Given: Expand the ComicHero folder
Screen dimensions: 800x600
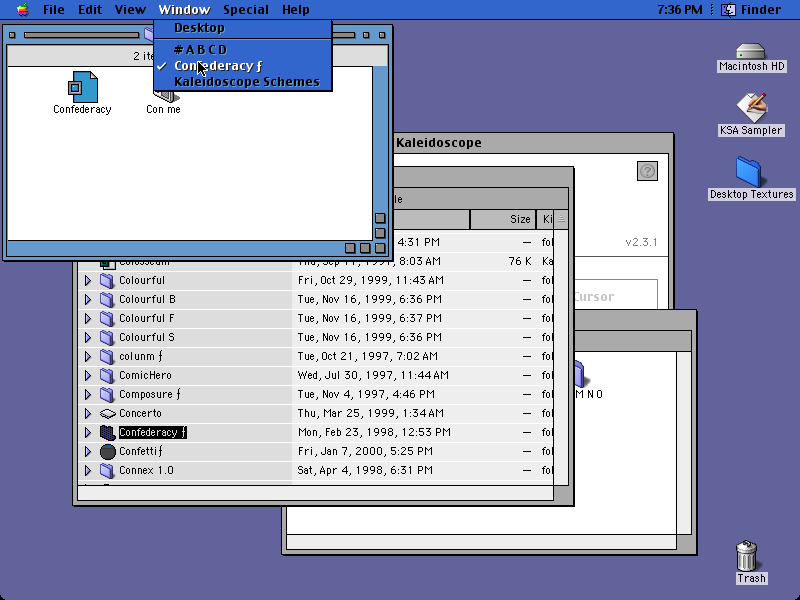Looking at the screenshot, I should click(x=88, y=376).
